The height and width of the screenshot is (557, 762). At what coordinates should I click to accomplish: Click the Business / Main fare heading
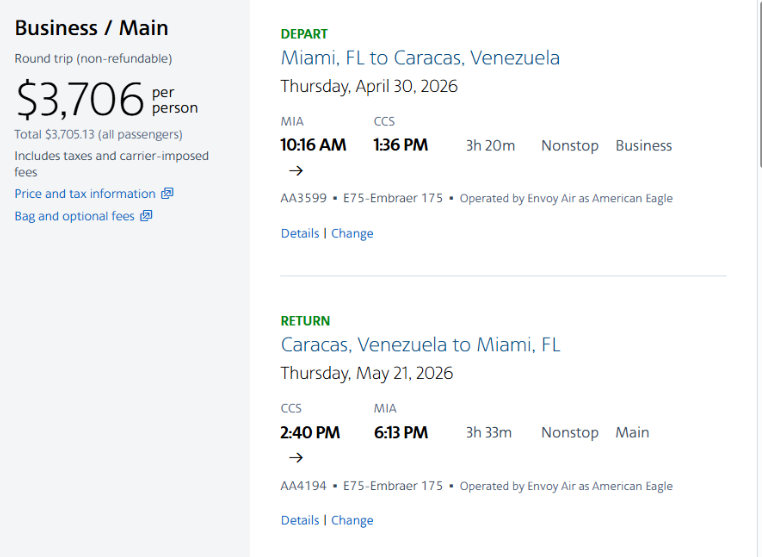coord(91,28)
